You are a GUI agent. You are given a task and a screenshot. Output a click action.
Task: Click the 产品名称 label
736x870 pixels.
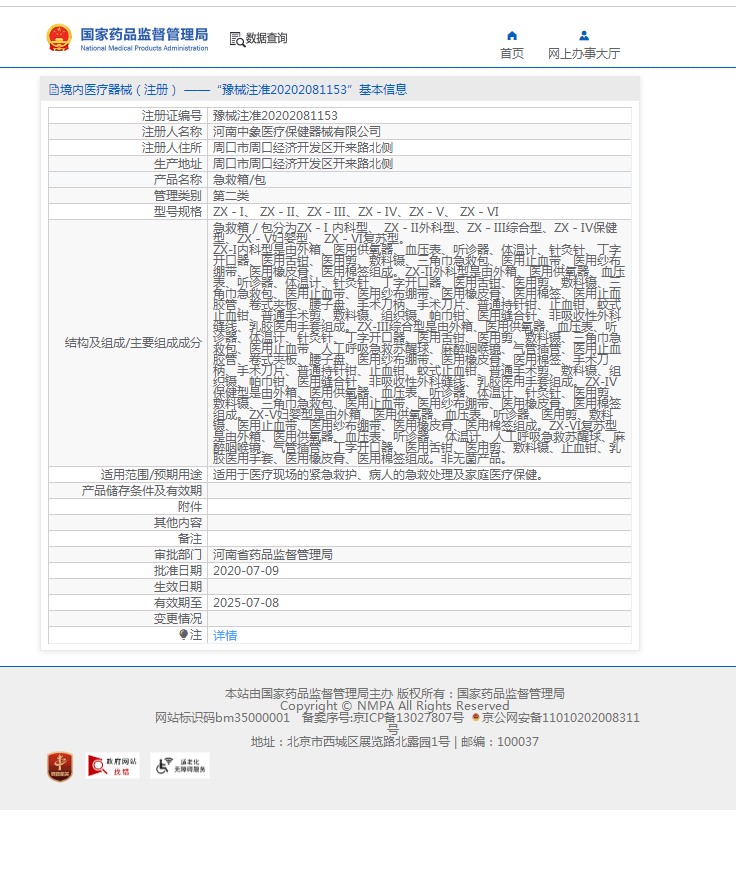pos(178,180)
